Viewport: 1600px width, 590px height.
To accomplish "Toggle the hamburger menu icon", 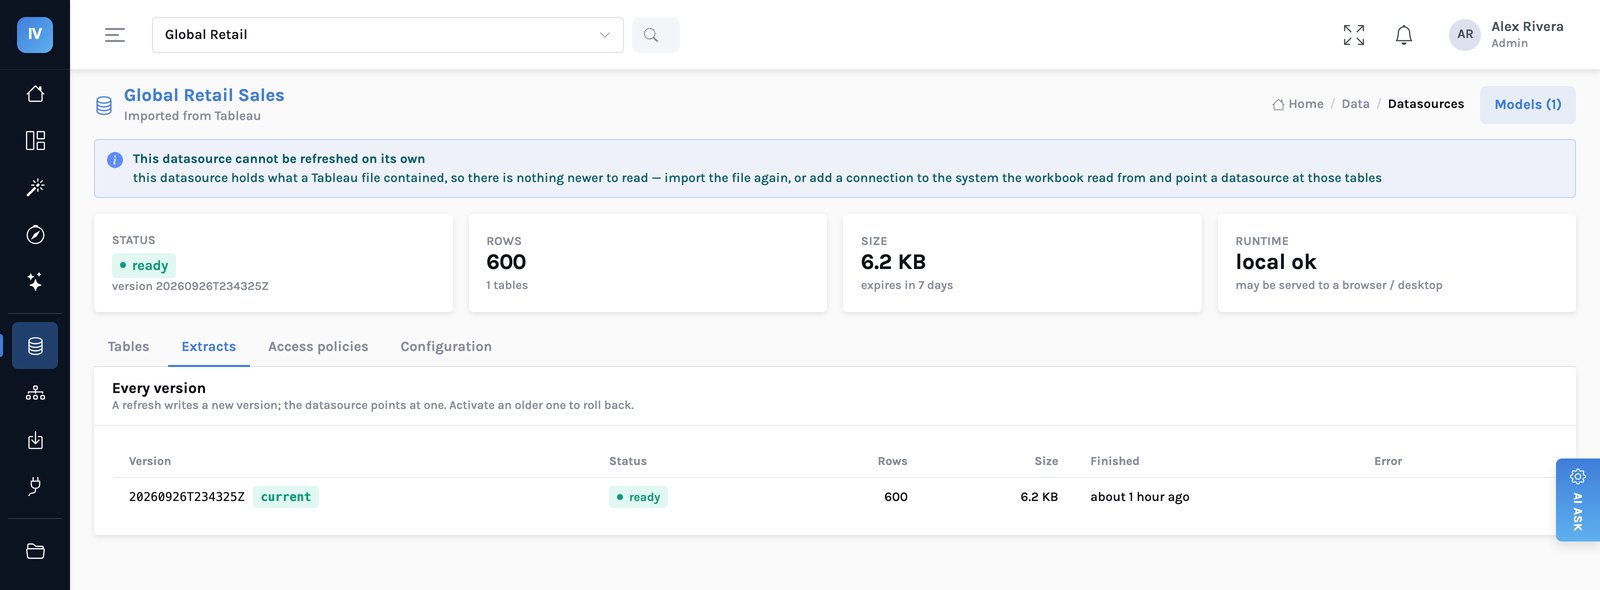I will coord(115,35).
